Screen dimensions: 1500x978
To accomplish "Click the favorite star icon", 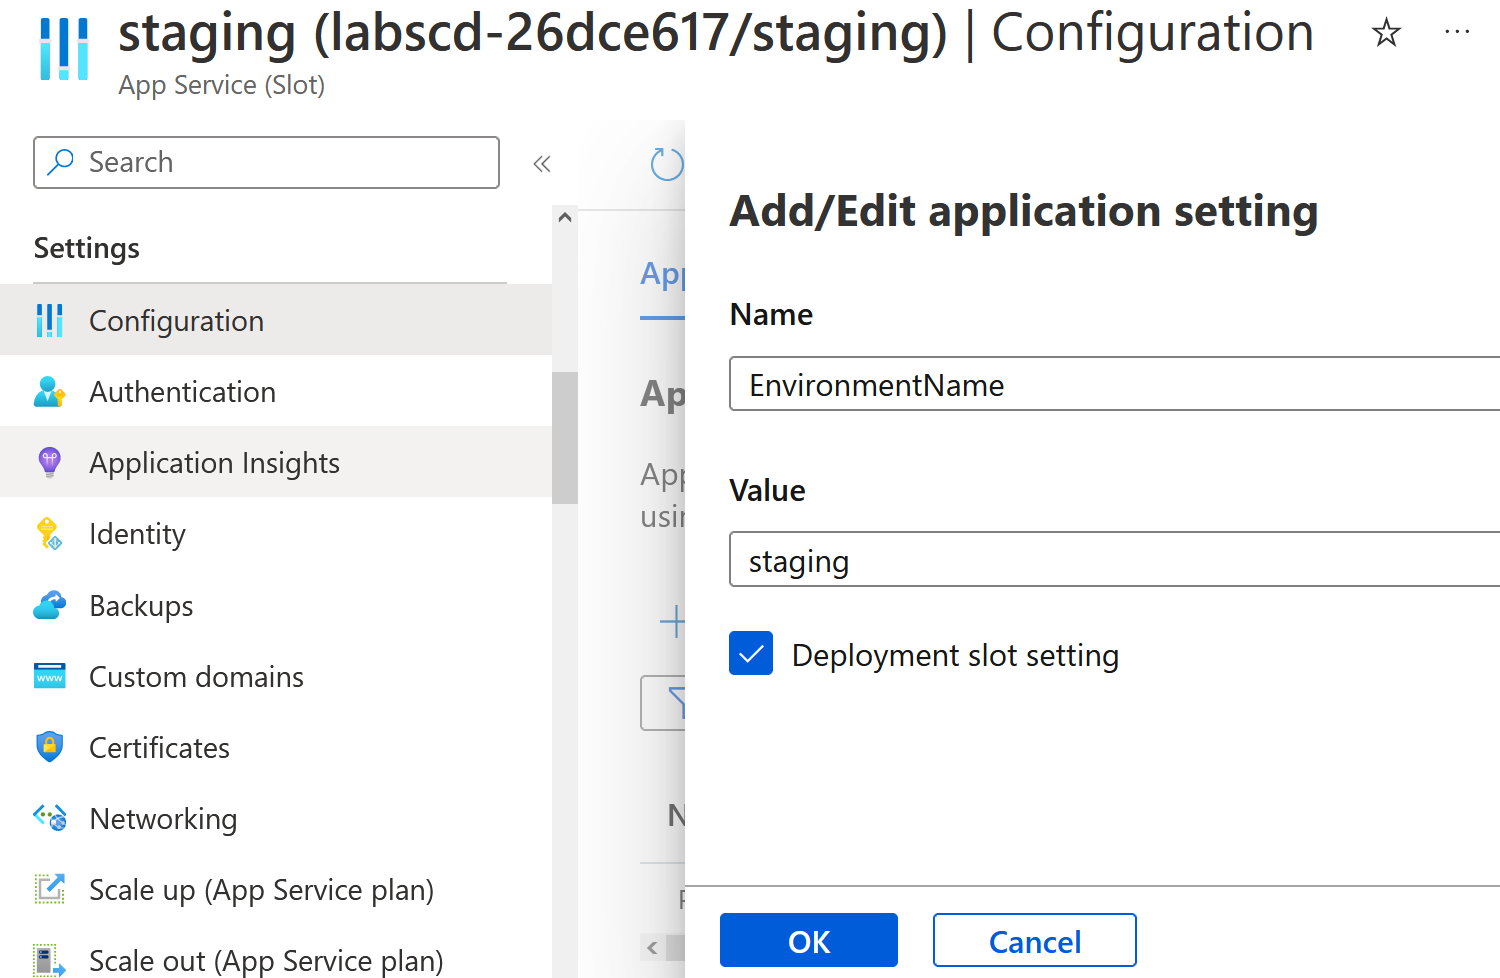I will click(1386, 34).
